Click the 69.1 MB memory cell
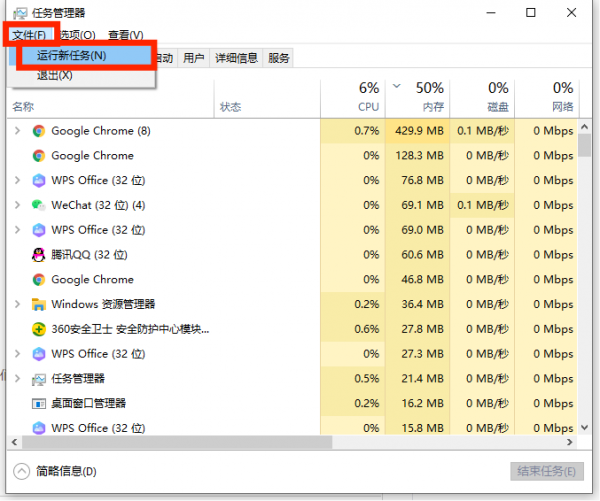Image resolution: width=600 pixels, height=501 pixels. click(417, 205)
